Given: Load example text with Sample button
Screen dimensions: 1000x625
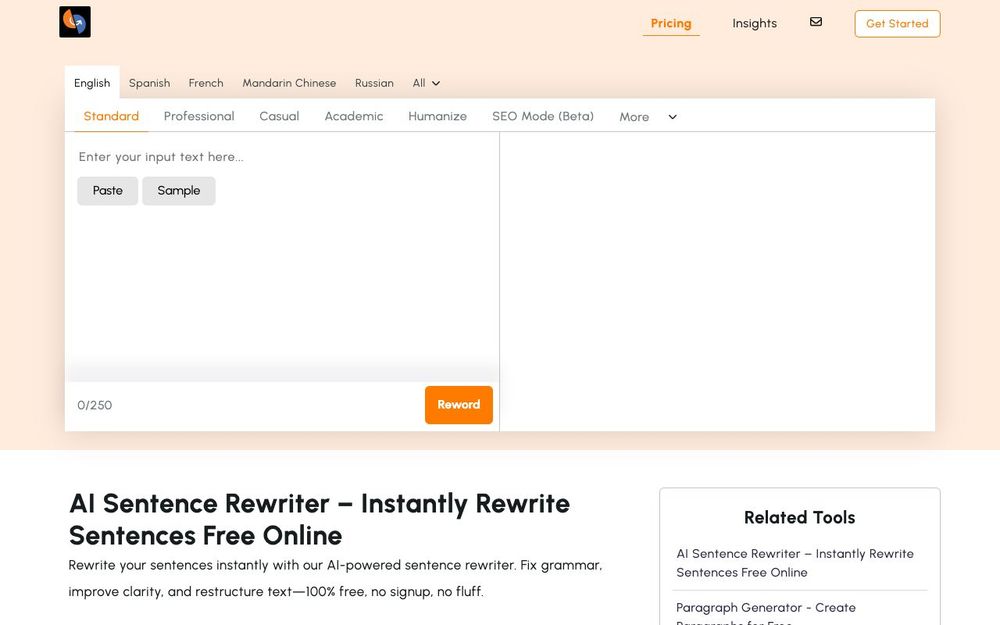Looking at the screenshot, I should tap(179, 190).
